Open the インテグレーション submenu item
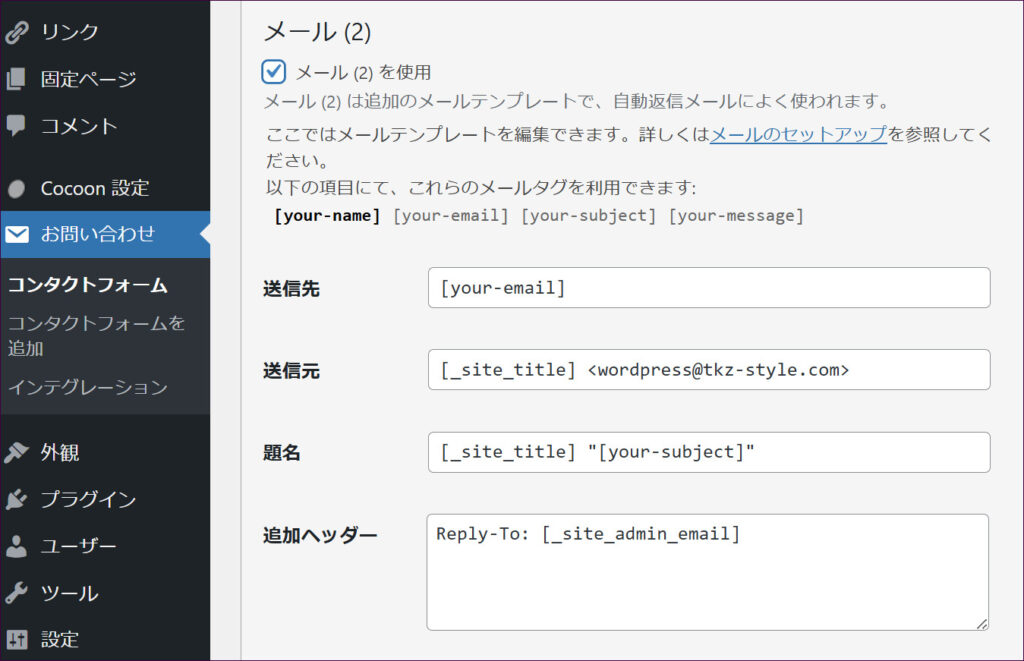1024x661 pixels. [x=88, y=387]
